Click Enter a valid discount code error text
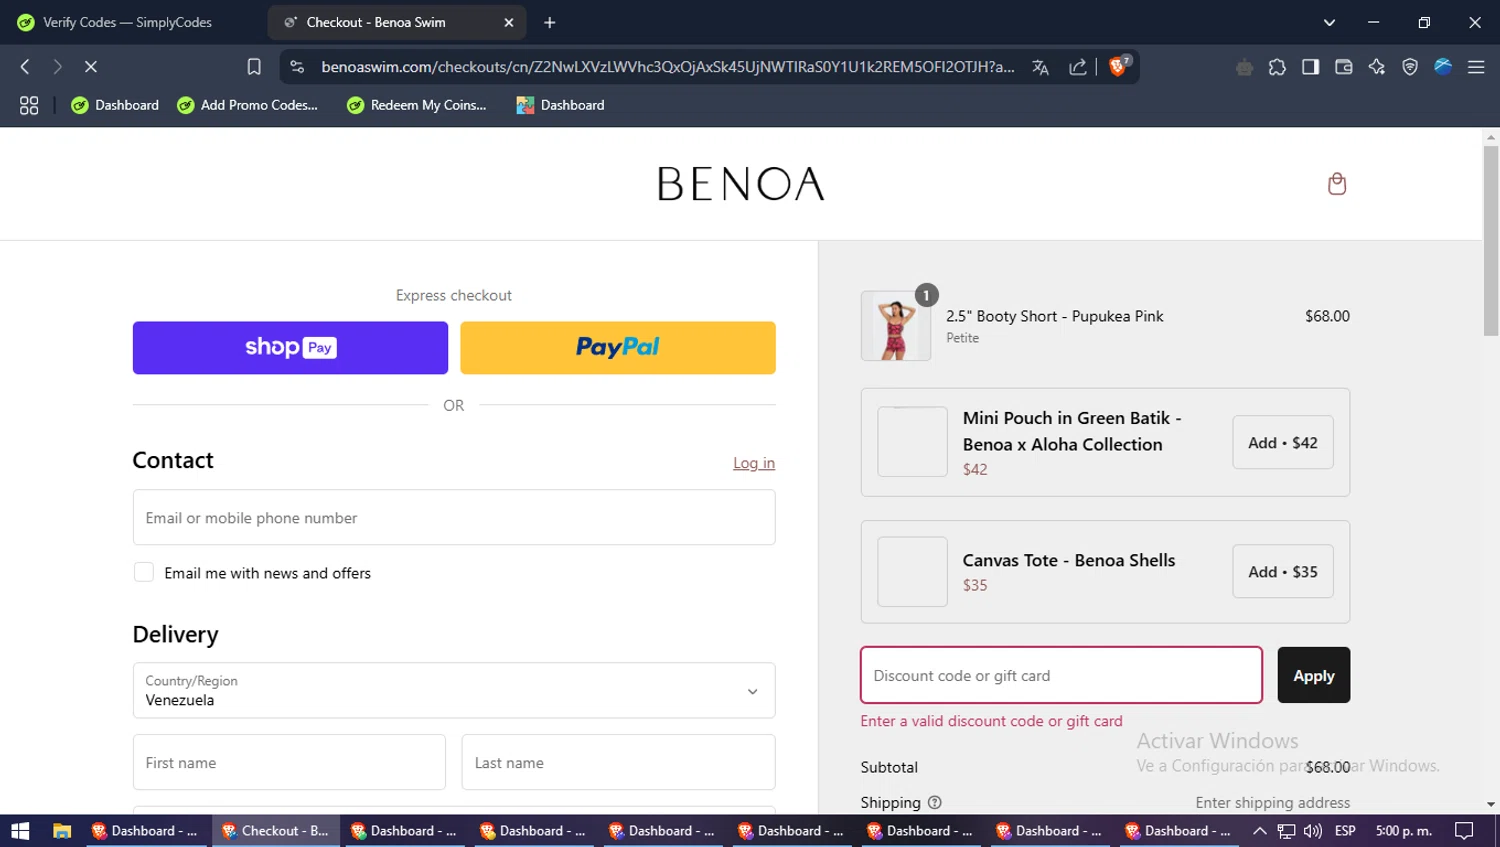Image resolution: width=1500 pixels, height=847 pixels. coord(991,721)
